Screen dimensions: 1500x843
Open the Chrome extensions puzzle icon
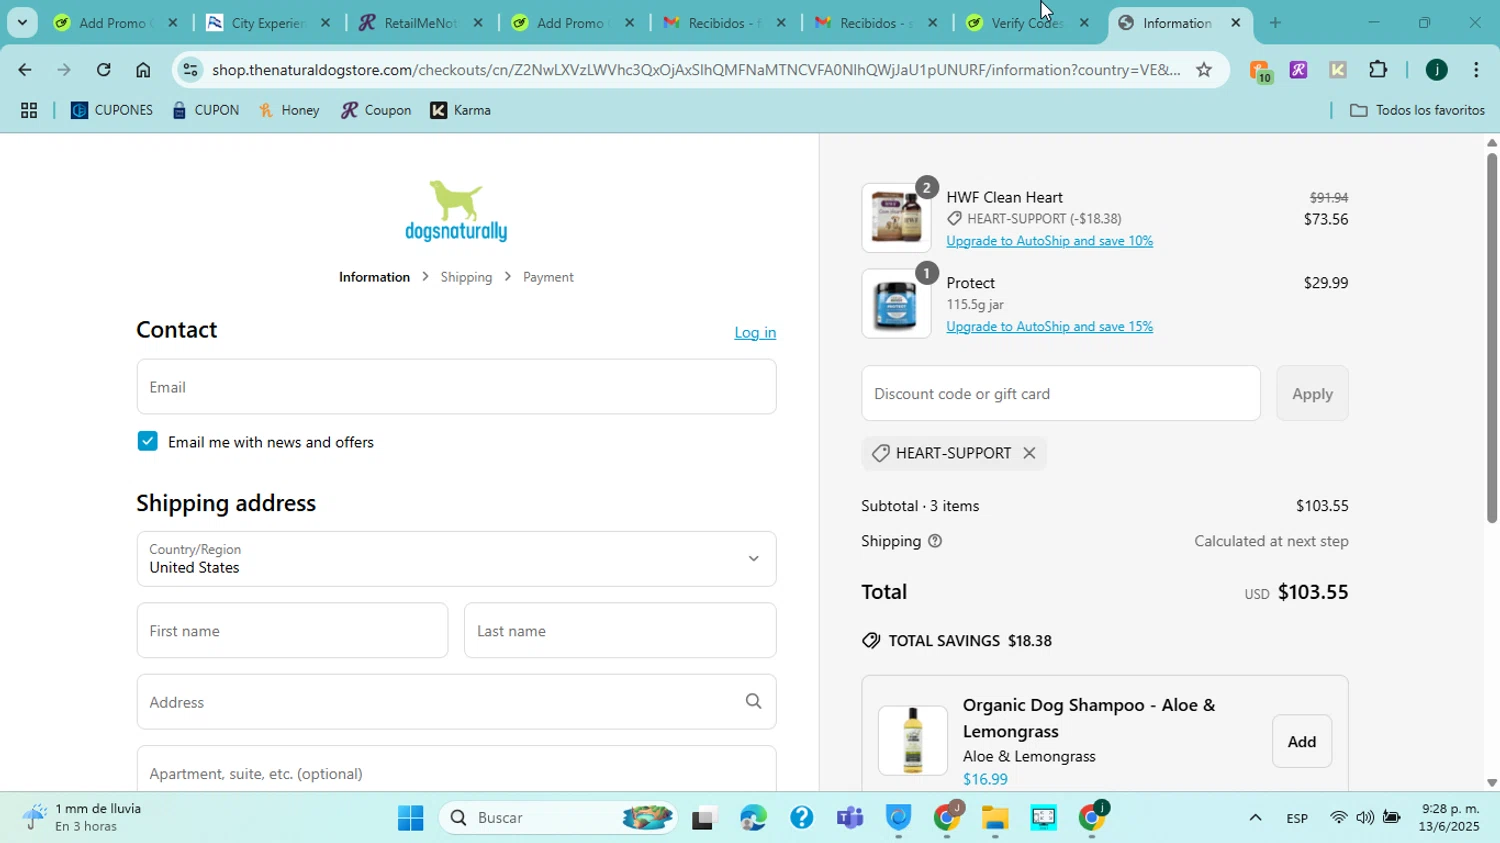[x=1378, y=70]
